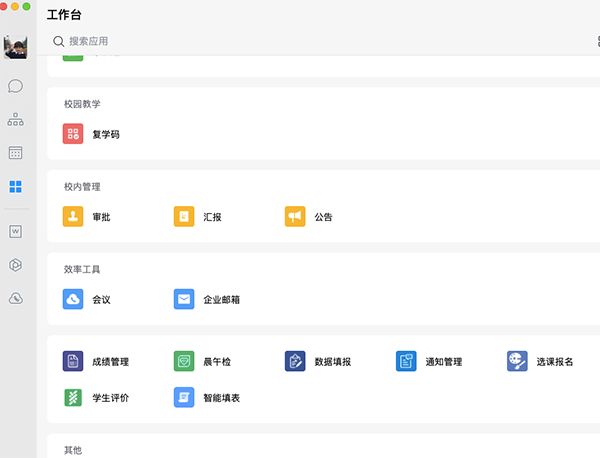
Task: Click the 会议 app label
Action: click(x=101, y=300)
